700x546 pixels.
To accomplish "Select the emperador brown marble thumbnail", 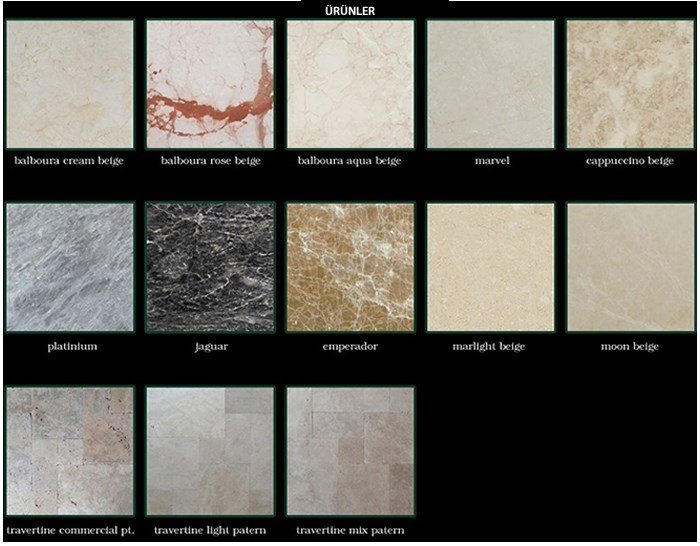I will [x=350, y=267].
